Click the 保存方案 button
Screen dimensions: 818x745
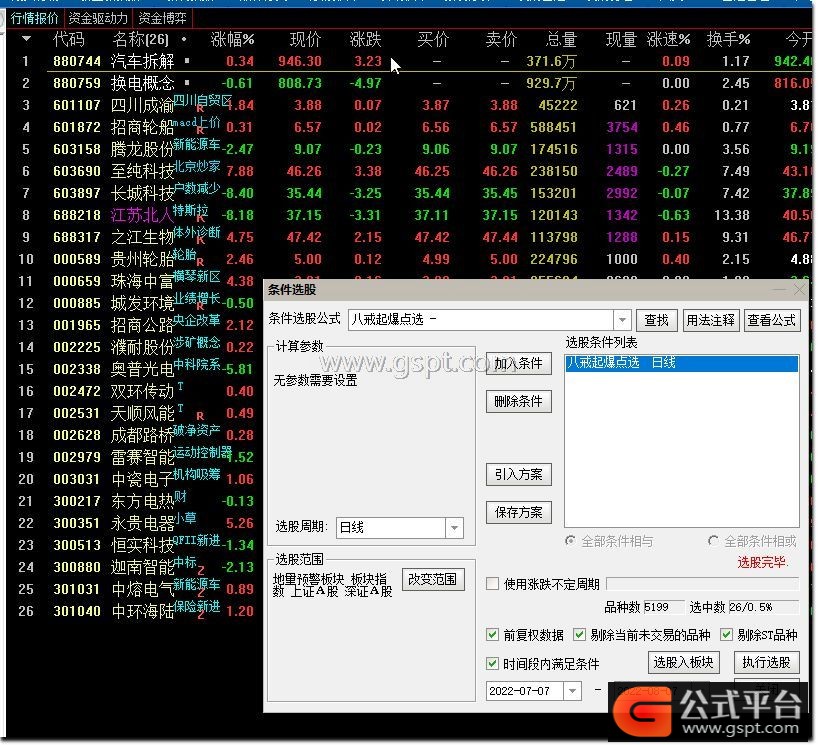click(519, 512)
